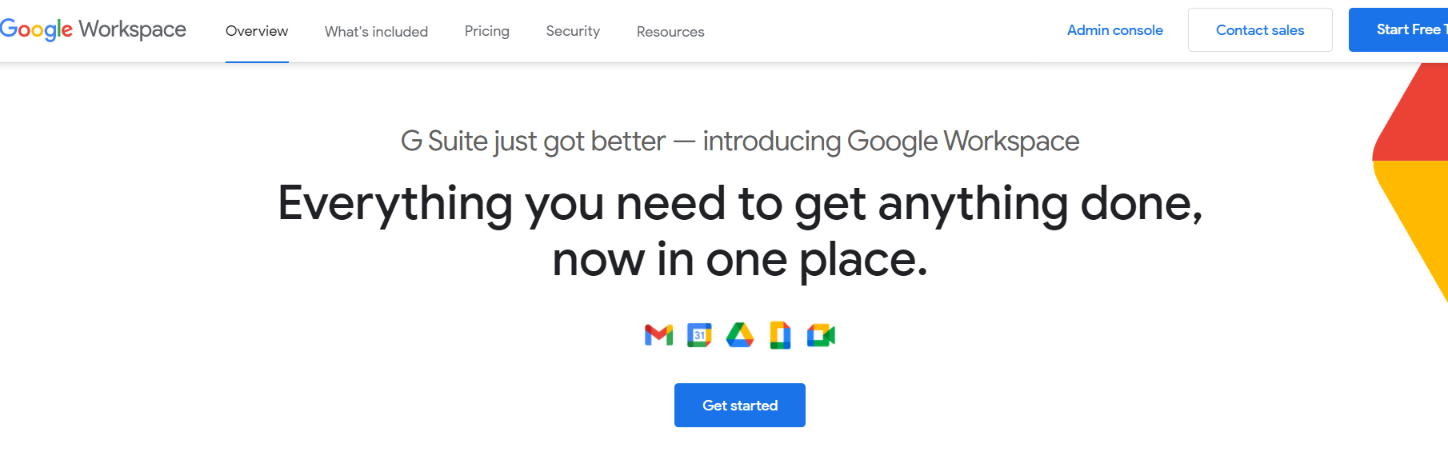Click the G Suite just got better subheading
The height and width of the screenshot is (460, 1448).
[740, 141]
